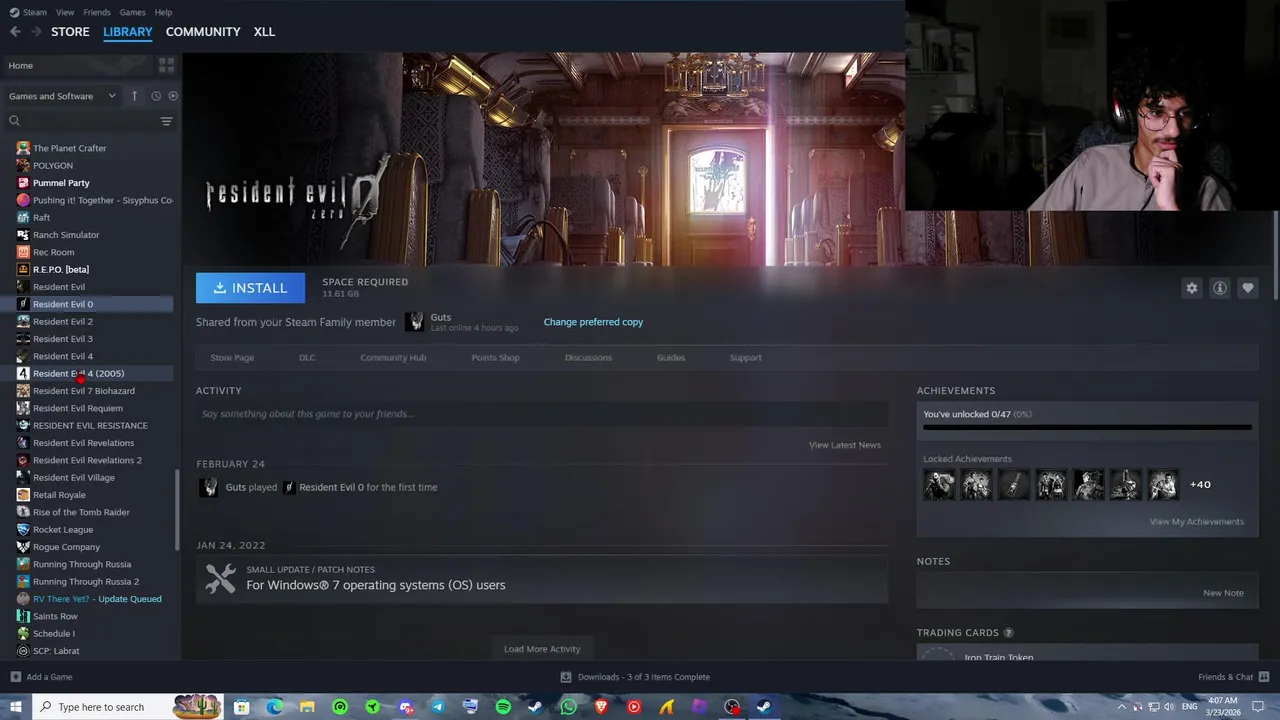The width and height of the screenshot is (1280, 720).
Task: Switch library to grid collections view
Action: pyautogui.click(x=166, y=65)
